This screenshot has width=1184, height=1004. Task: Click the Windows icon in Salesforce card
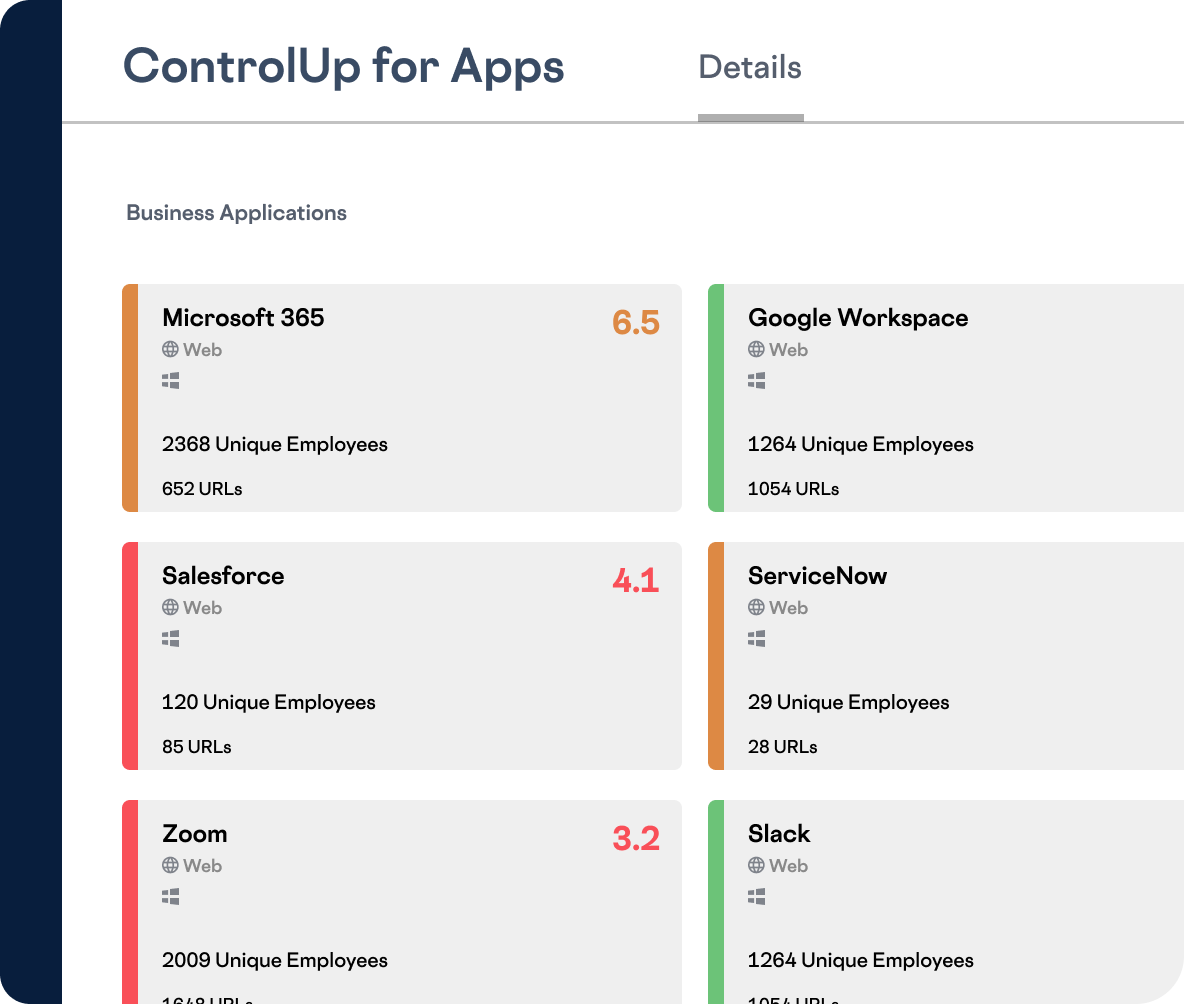[x=171, y=639]
